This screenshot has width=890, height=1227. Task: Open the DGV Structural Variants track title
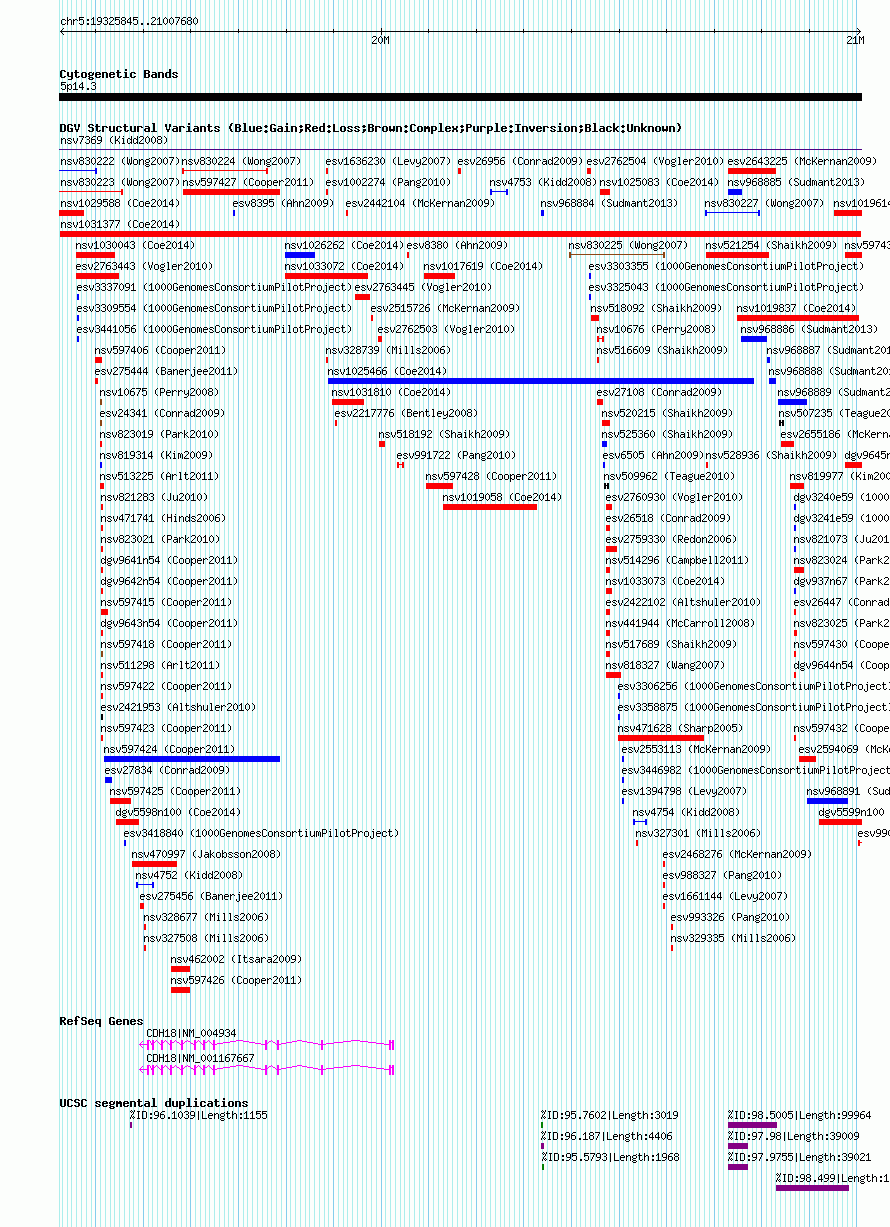371,128
